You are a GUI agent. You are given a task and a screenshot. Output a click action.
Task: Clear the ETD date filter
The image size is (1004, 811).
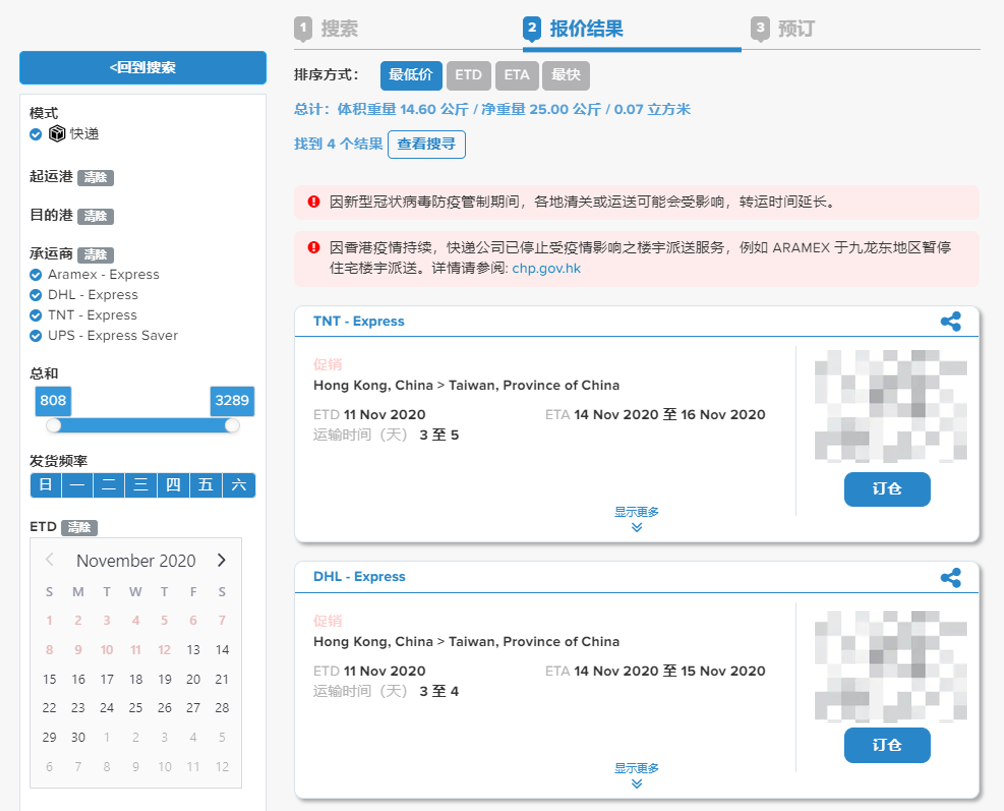[79, 527]
